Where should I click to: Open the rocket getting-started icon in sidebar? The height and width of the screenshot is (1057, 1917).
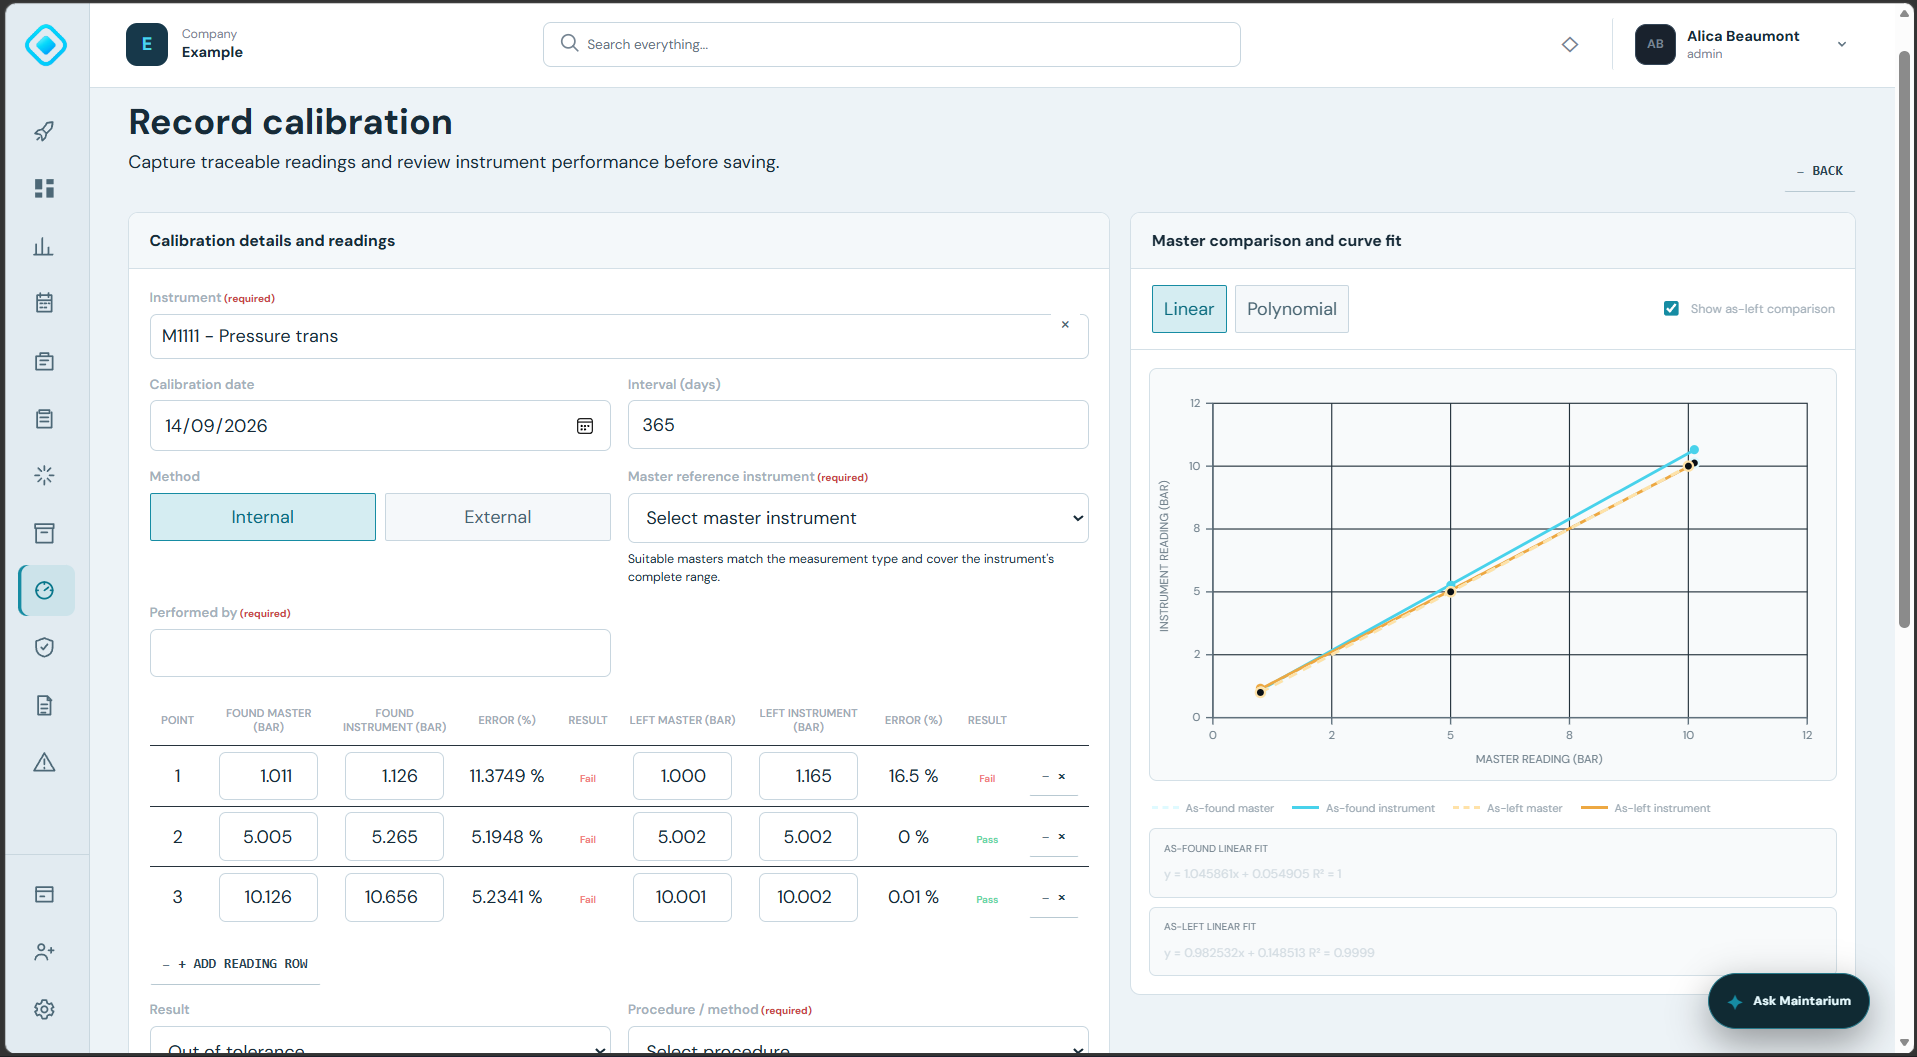point(44,131)
